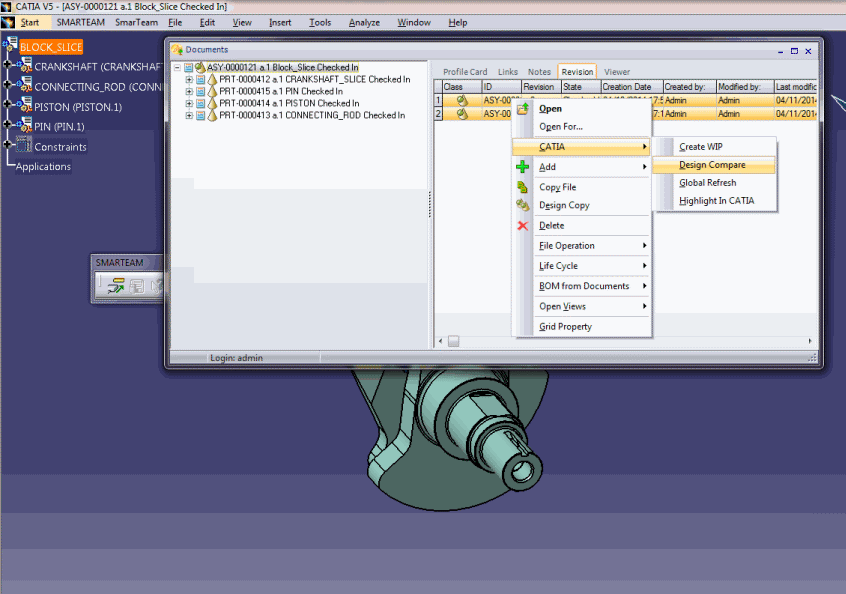The height and width of the screenshot is (594, 846).
Task: Click the class icon in revision row 2
Action: coord(462,114)
